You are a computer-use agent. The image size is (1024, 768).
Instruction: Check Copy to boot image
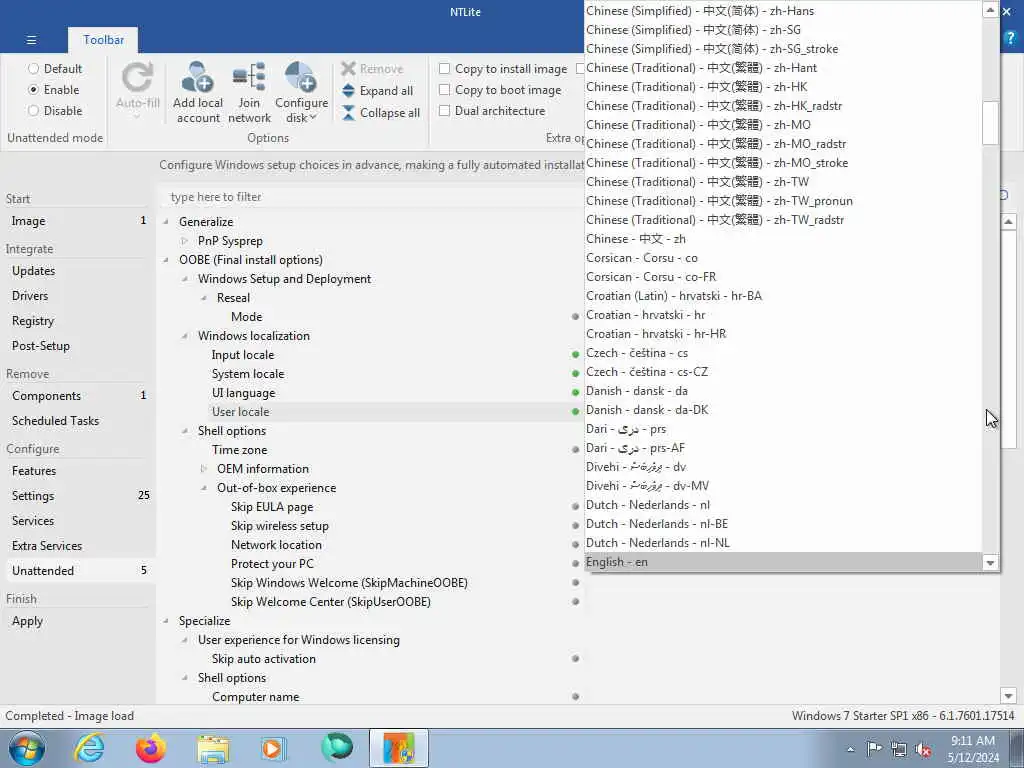point(444,89)
